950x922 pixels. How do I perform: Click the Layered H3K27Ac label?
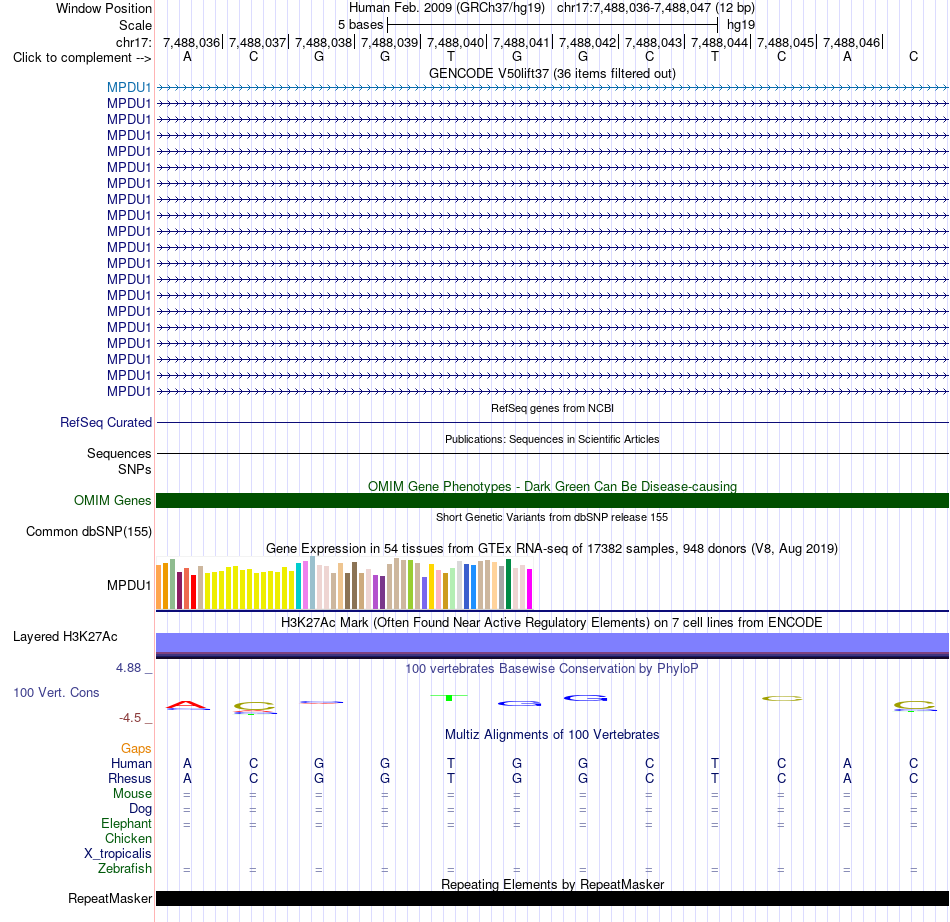pos(65,637)
